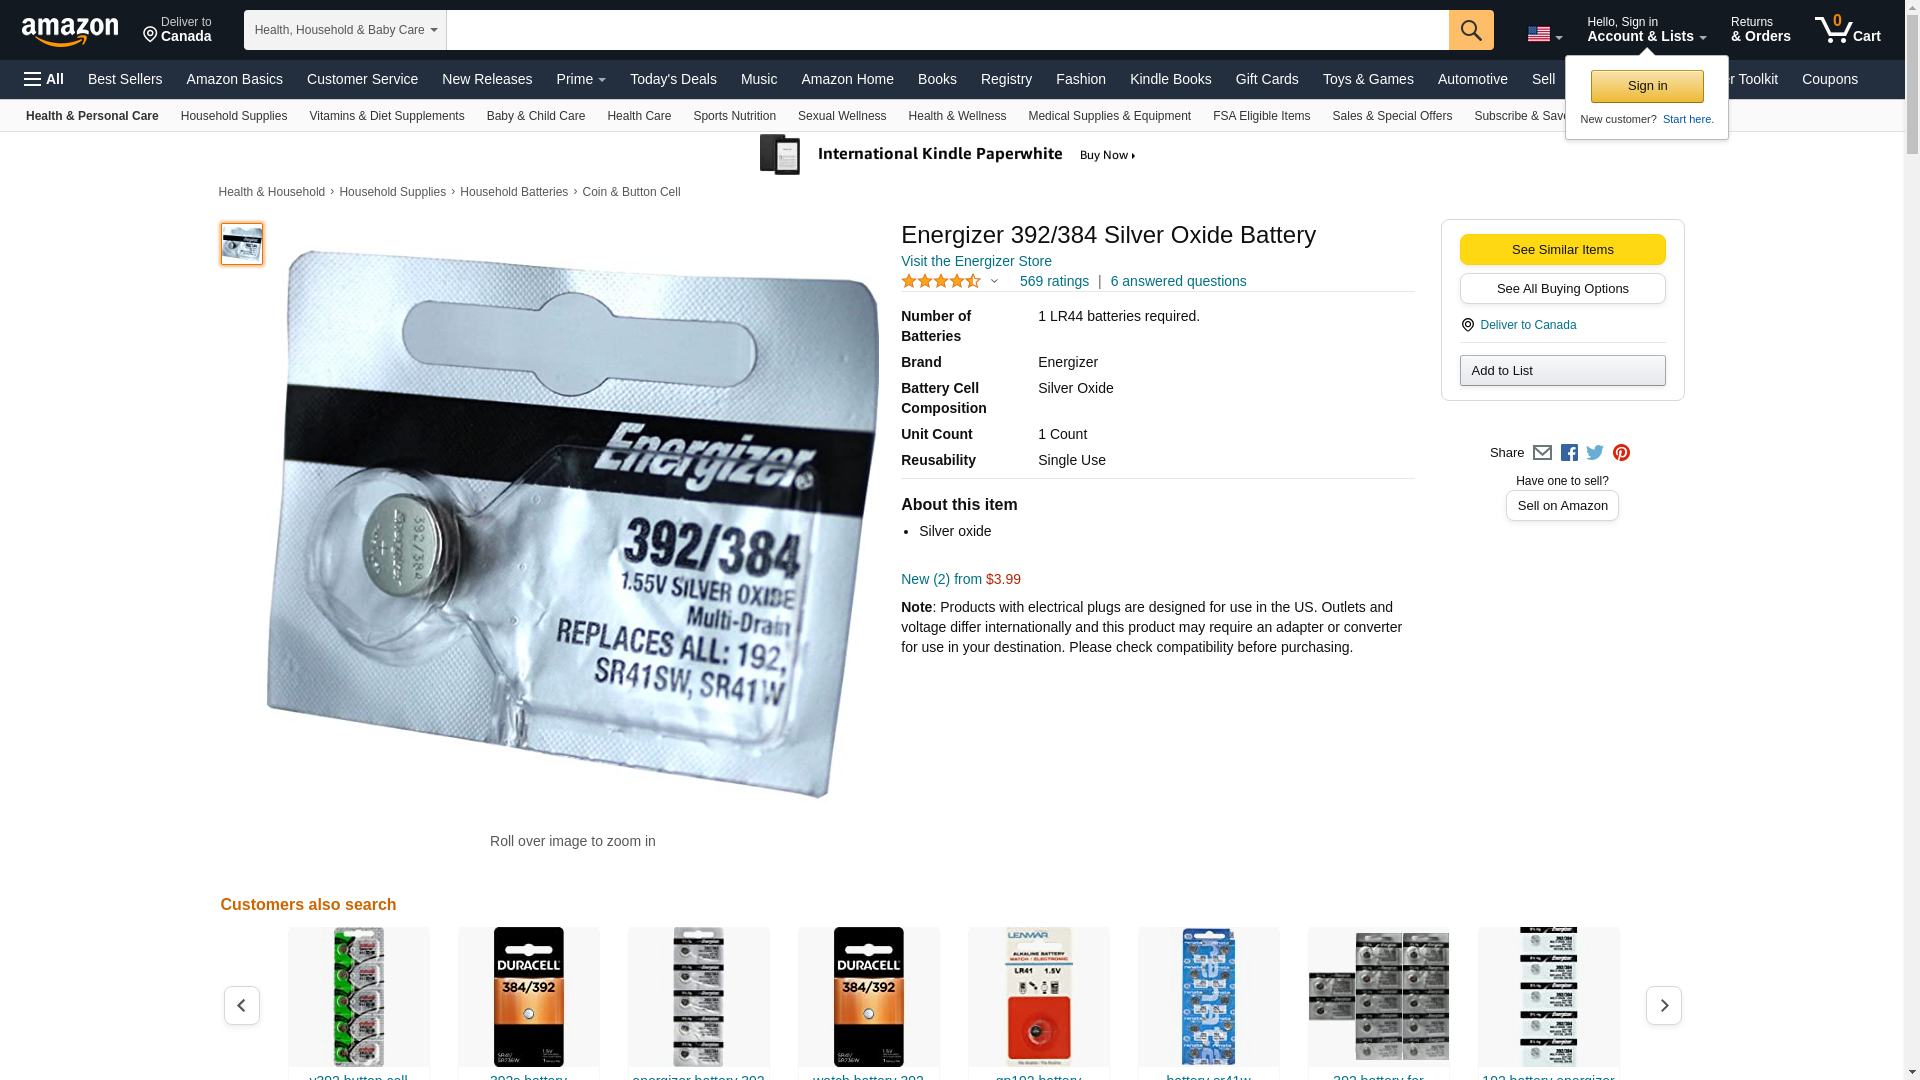The image size is (1920, 1080).
Task: Share via email envelope icon
Action: [x=1542, y=453]
